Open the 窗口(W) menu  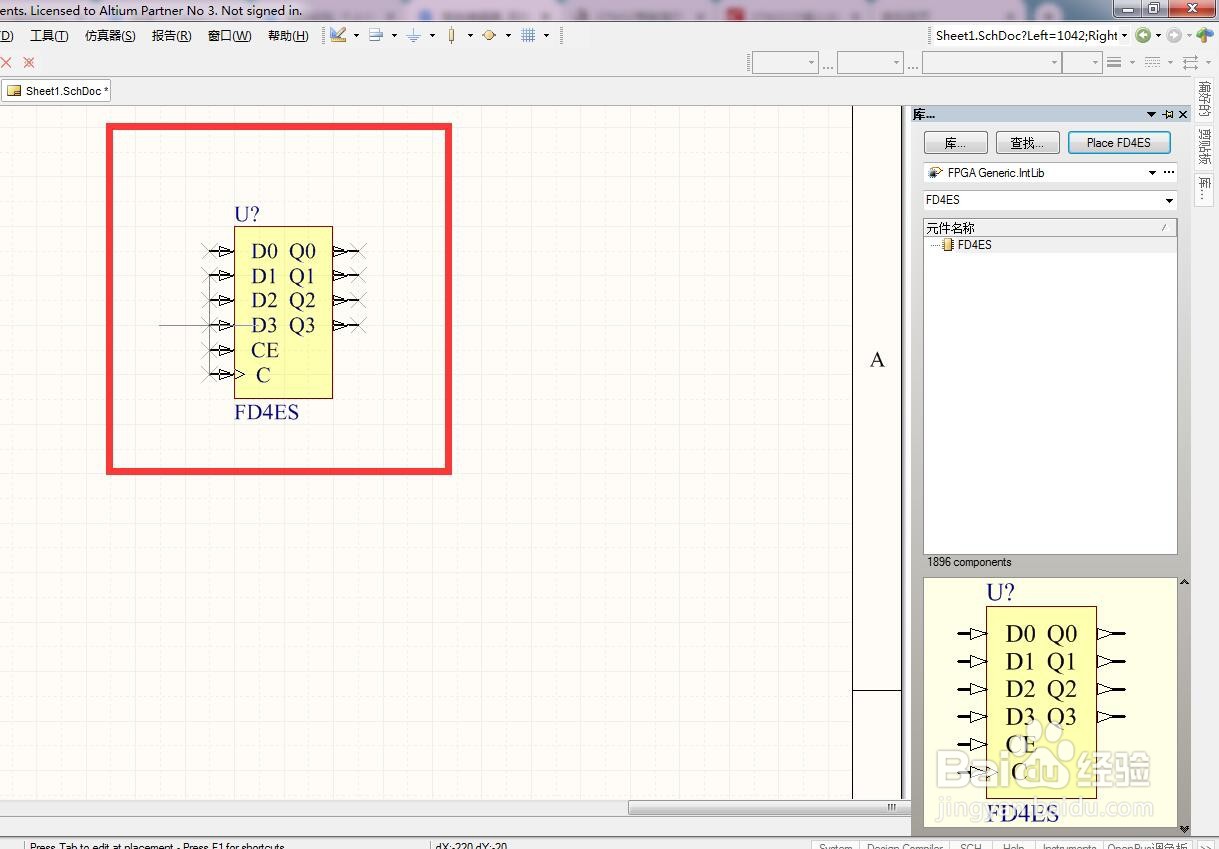pyautogui.click(x=229, y=35)
